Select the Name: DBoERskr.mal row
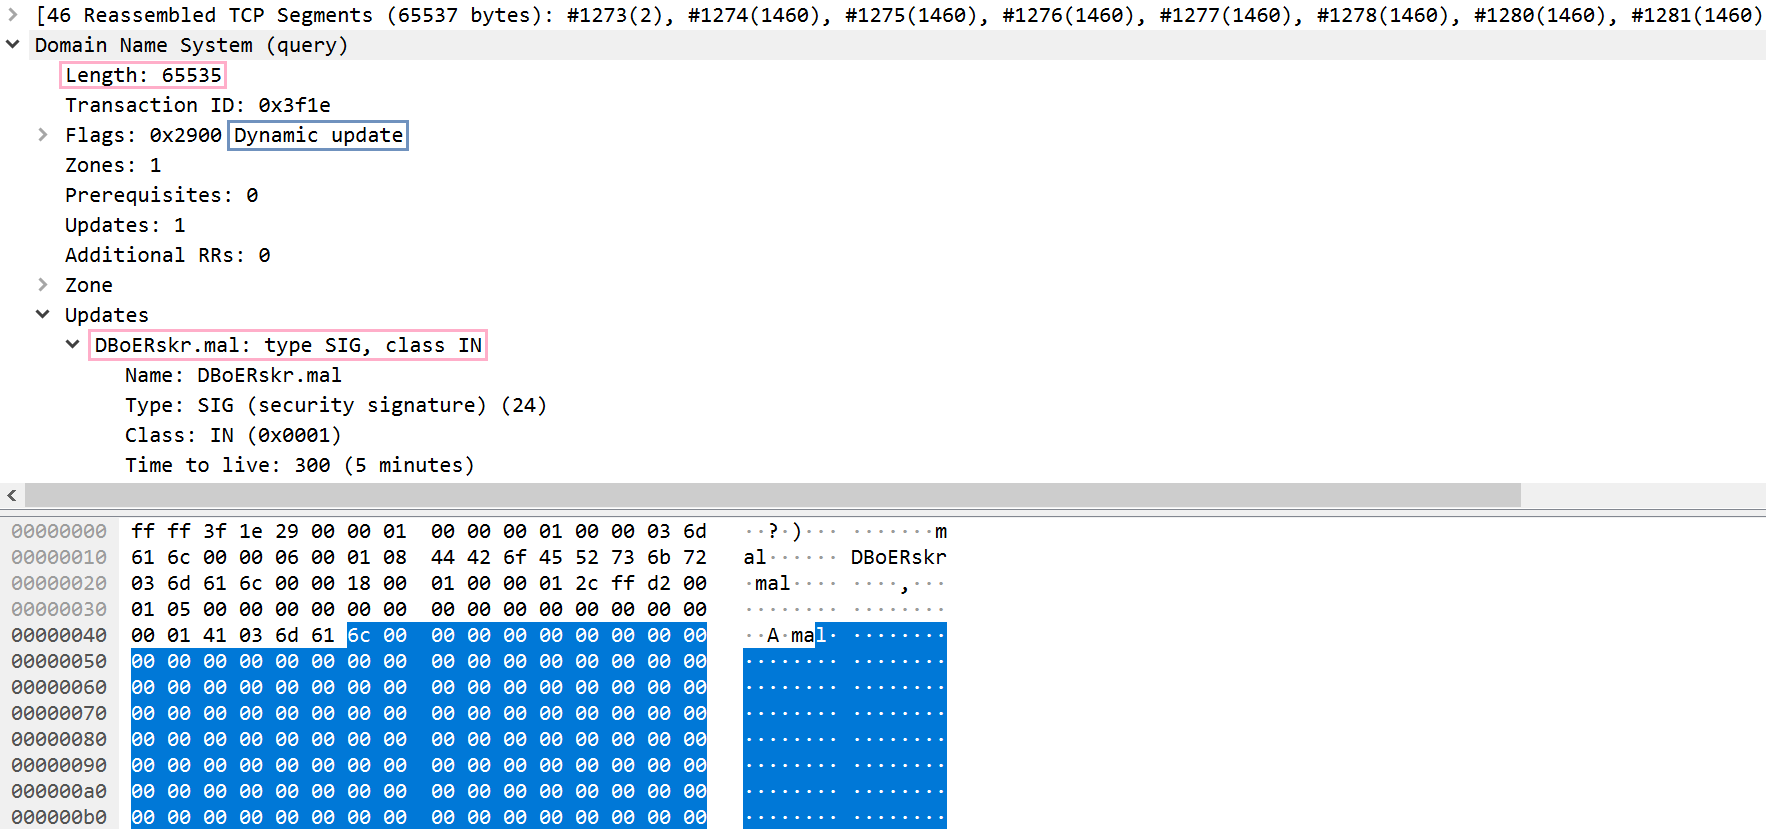1766x829 pixels. pos(233,375)
